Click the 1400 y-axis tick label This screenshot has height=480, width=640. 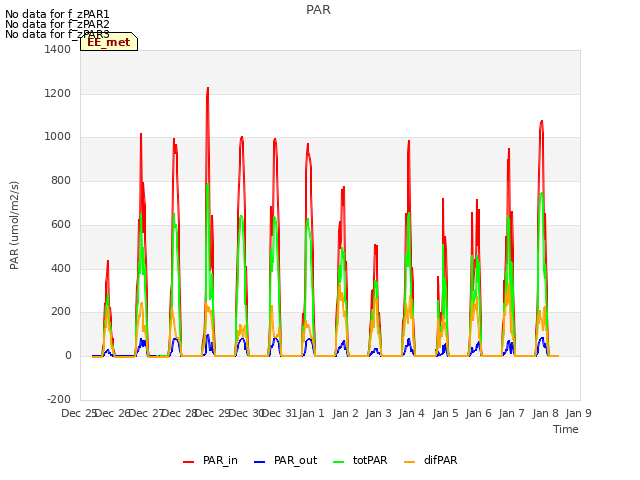pos(58,49)
